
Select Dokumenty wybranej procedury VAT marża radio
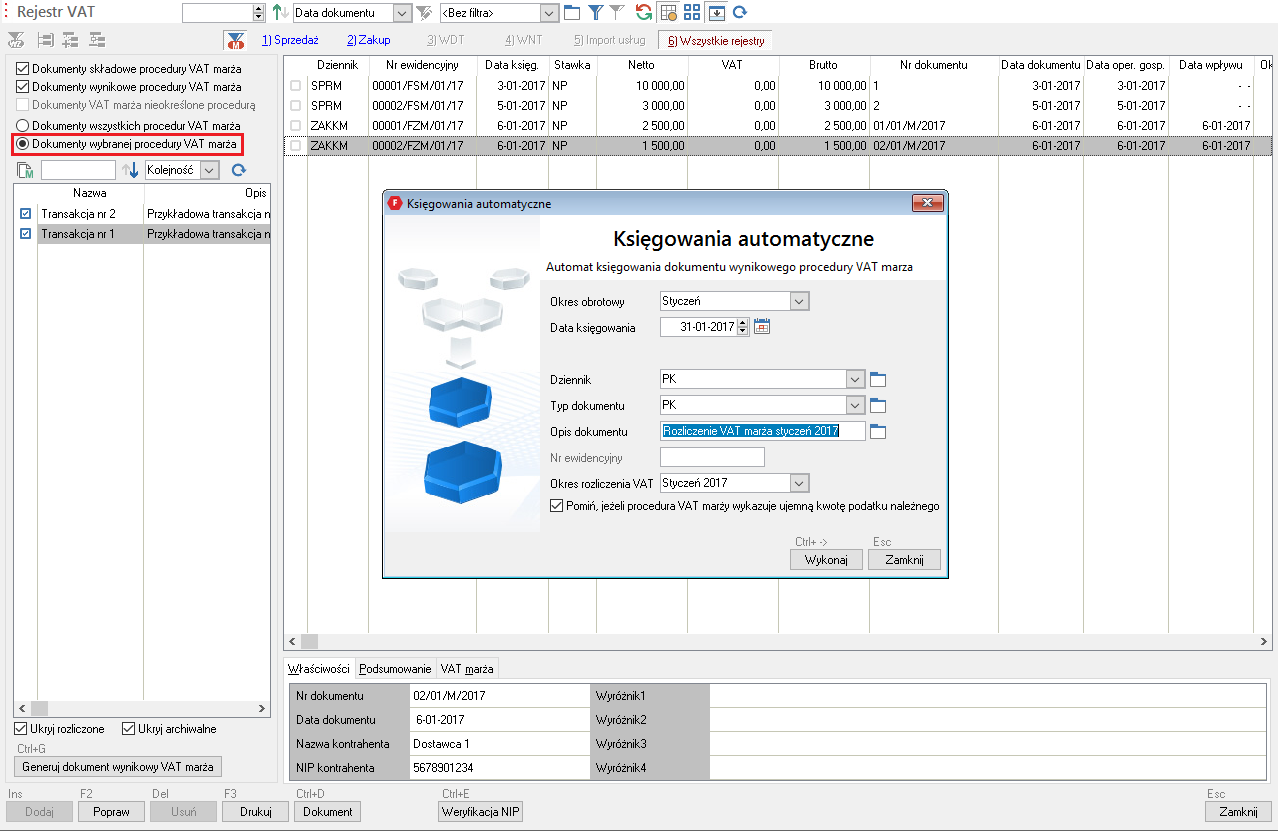pyautogui.click(x=23, y=144)
